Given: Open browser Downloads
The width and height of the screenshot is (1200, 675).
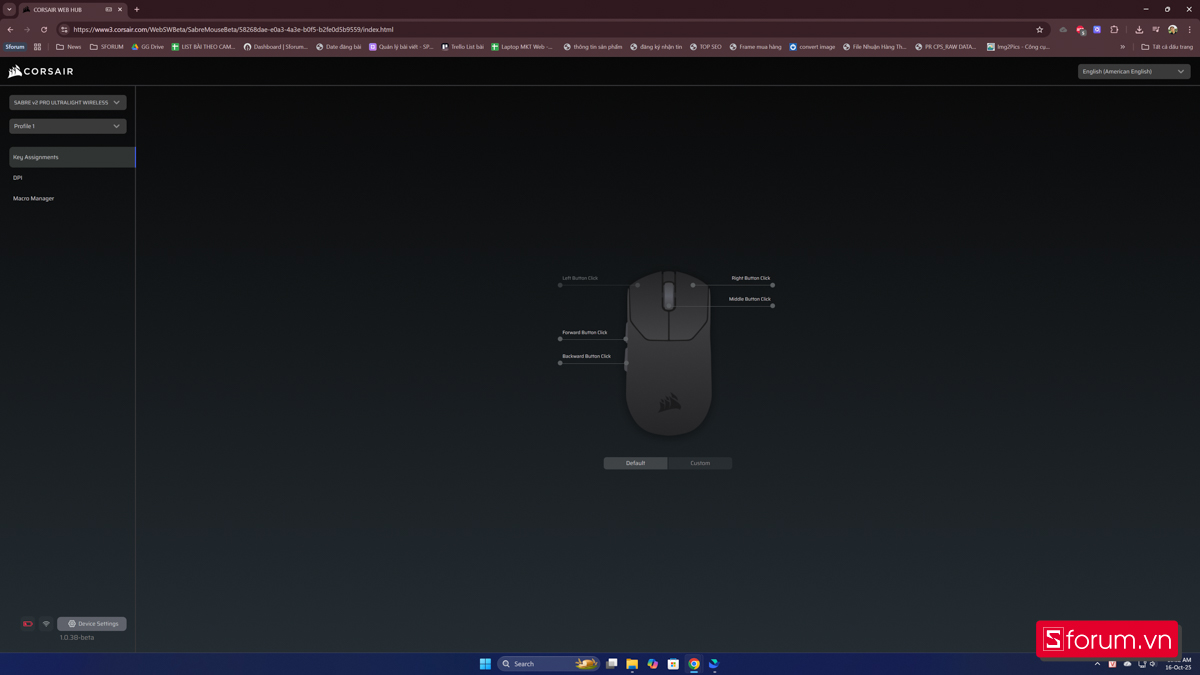Looking at the screenshot, I should point(1139,30).
